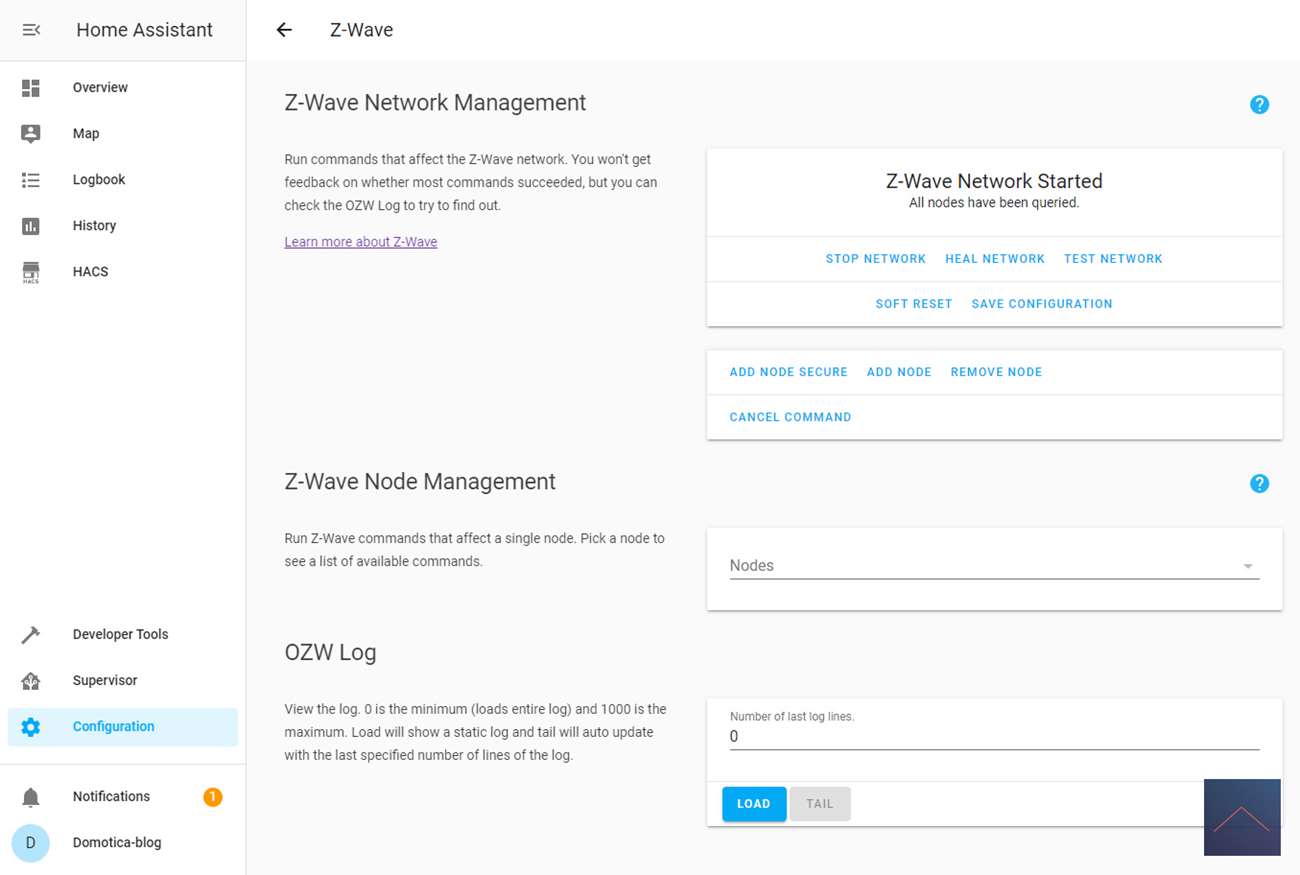Open the Overview dashboard icon
The width and height of the screenshot is (1300, 875).
pyautogui.click(x=31, y=88)
